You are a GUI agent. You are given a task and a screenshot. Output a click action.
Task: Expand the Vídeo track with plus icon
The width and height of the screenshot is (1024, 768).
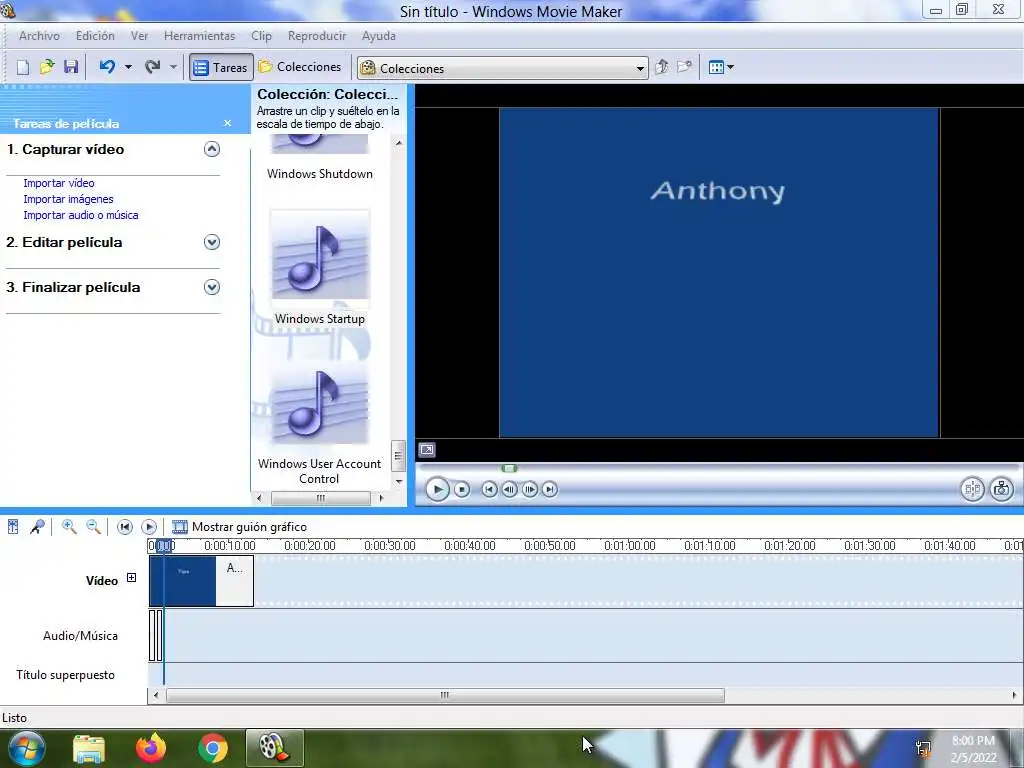point(131,578)
